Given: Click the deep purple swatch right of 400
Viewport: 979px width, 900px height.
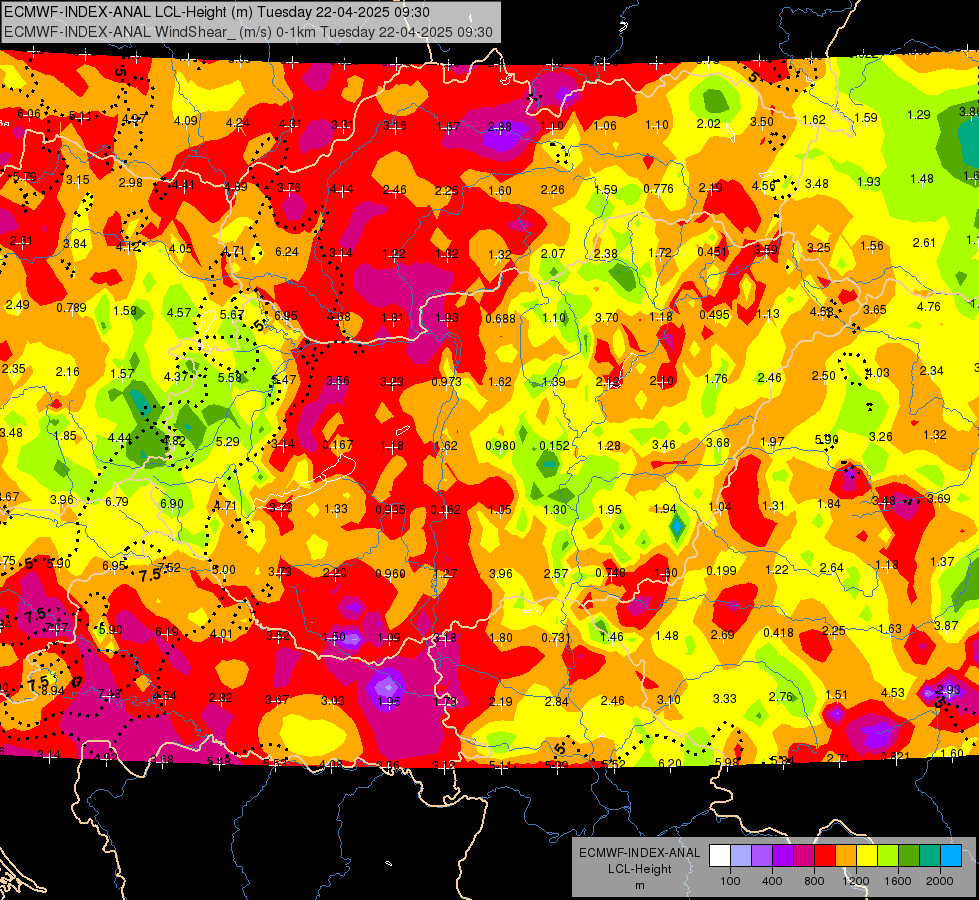Looking at the screenshot, I should tap(783, 856).
